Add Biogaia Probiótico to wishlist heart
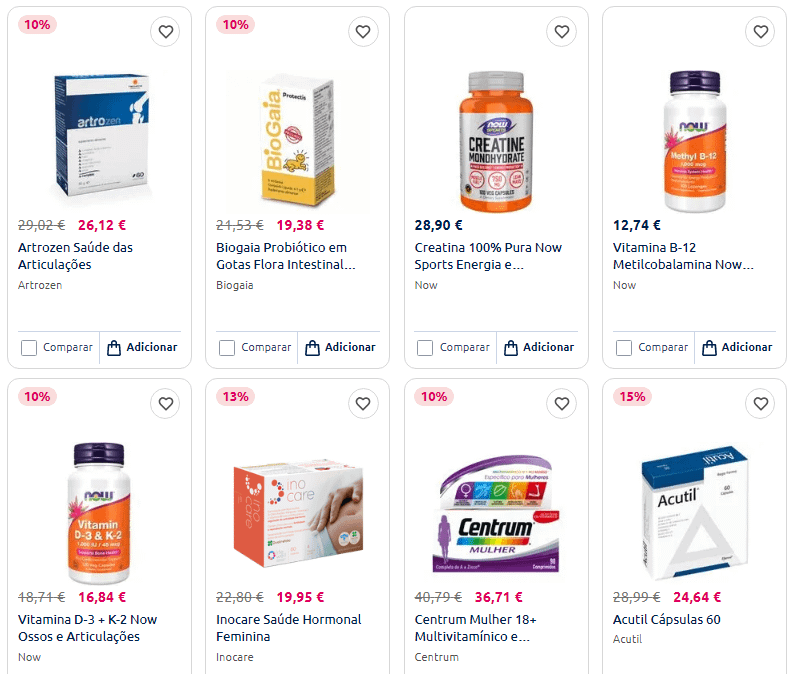Image resolution: width=797 pixels, height=674 pixels. 364,32
